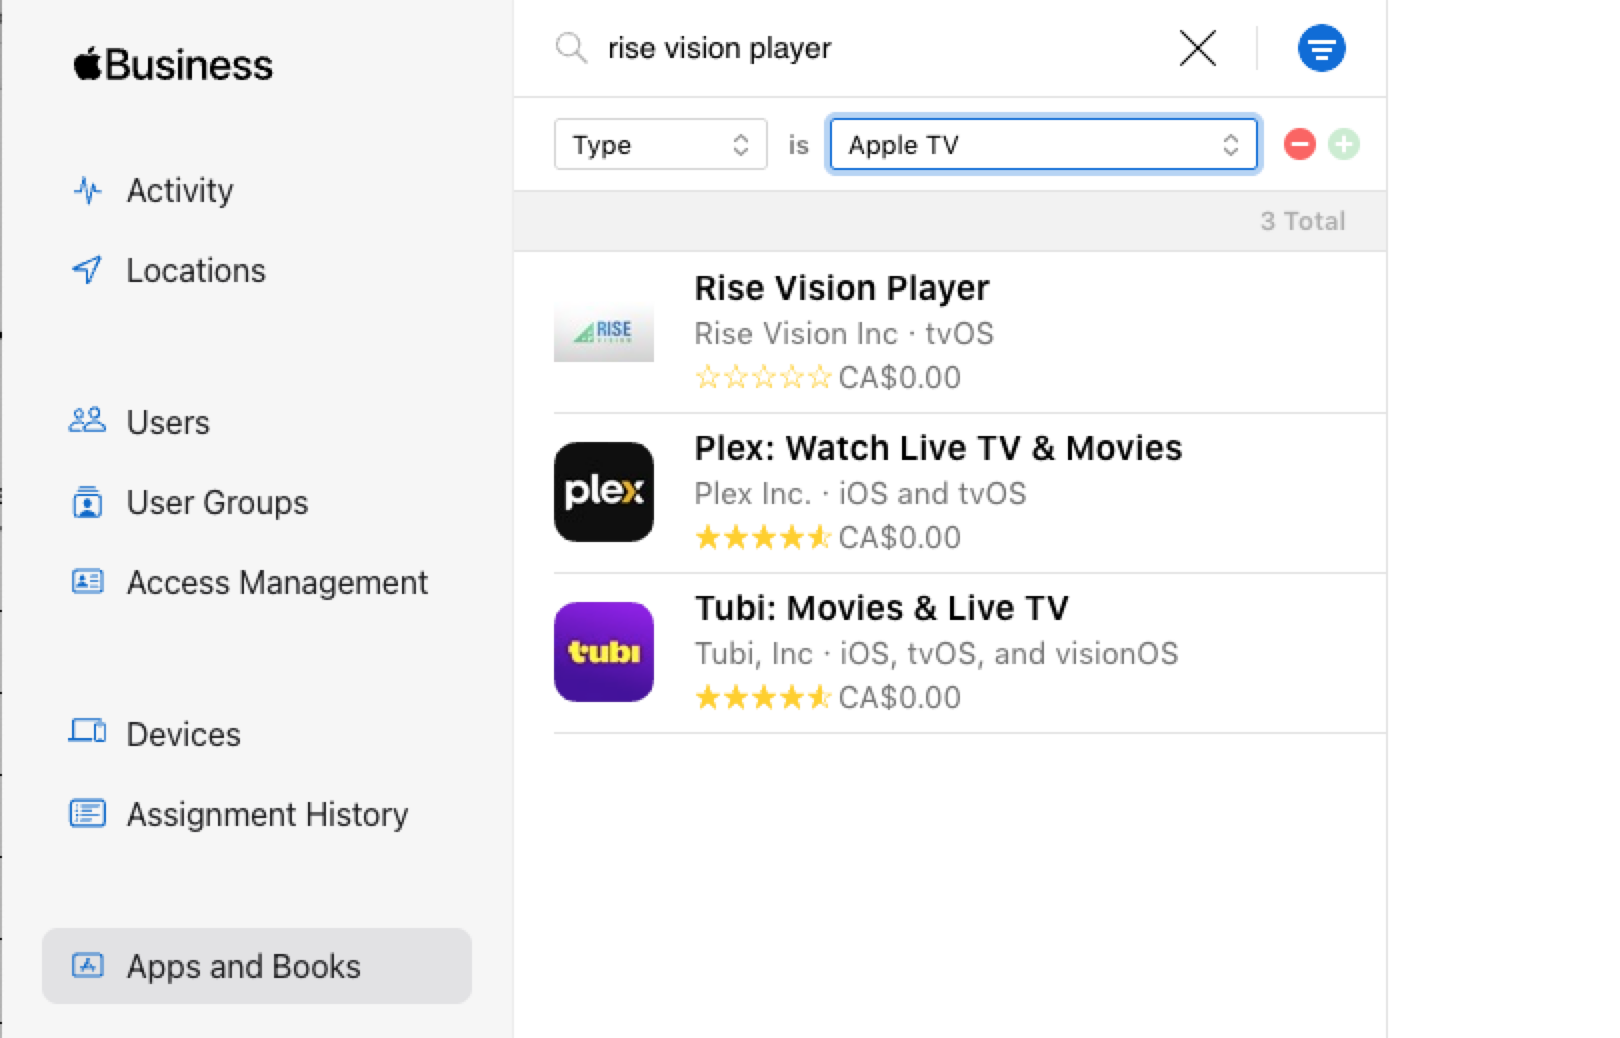The width and height of the screenshot is (1620, 1038).
Task: Open the Apple TV value dropdown
Action: pyautogui.click(x=1042, y=145)
